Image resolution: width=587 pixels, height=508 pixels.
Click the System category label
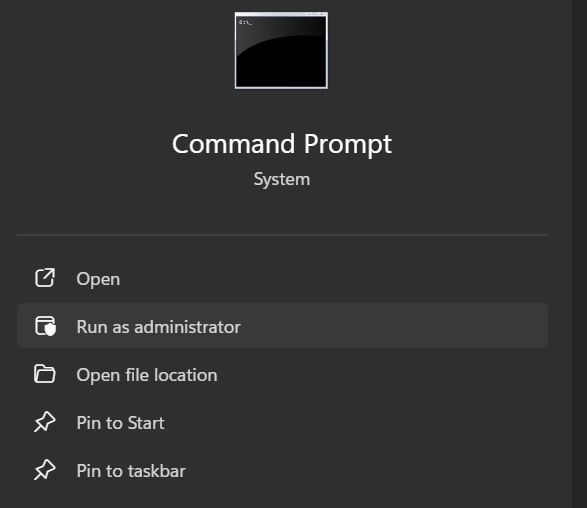click(x=282, y=179)
